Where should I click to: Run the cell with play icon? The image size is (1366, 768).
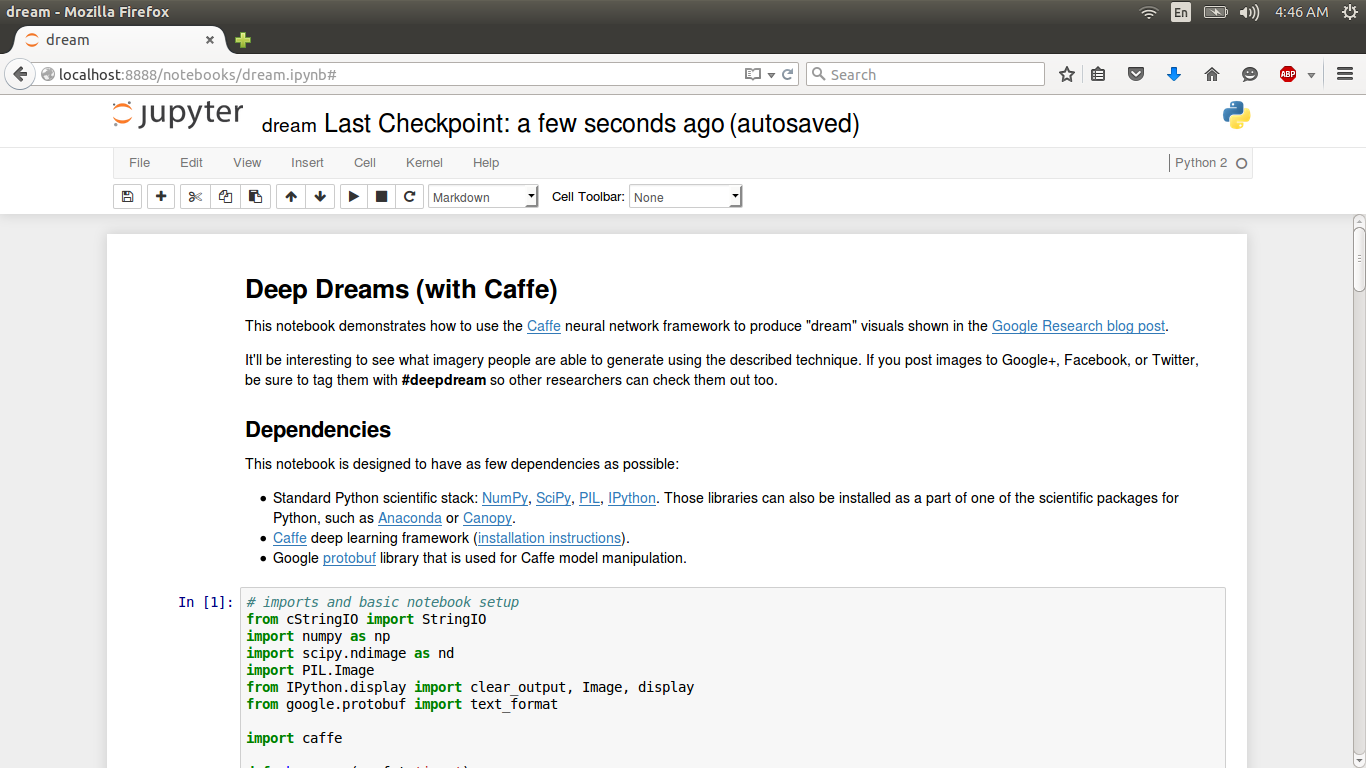click(353, 197)
